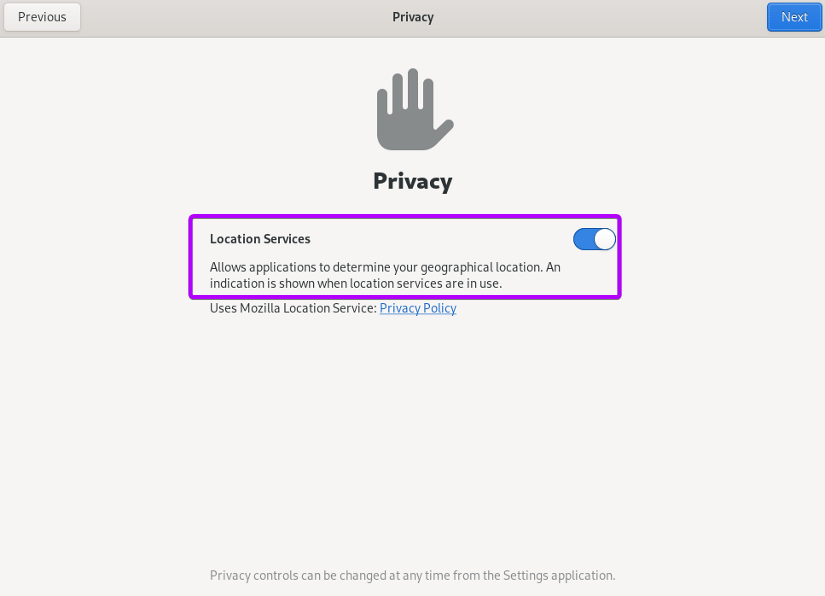Image resolution: width=825 pixels, height=596 pixels.
Task: Click the Location Services label
Action: (x=260, y=239)
